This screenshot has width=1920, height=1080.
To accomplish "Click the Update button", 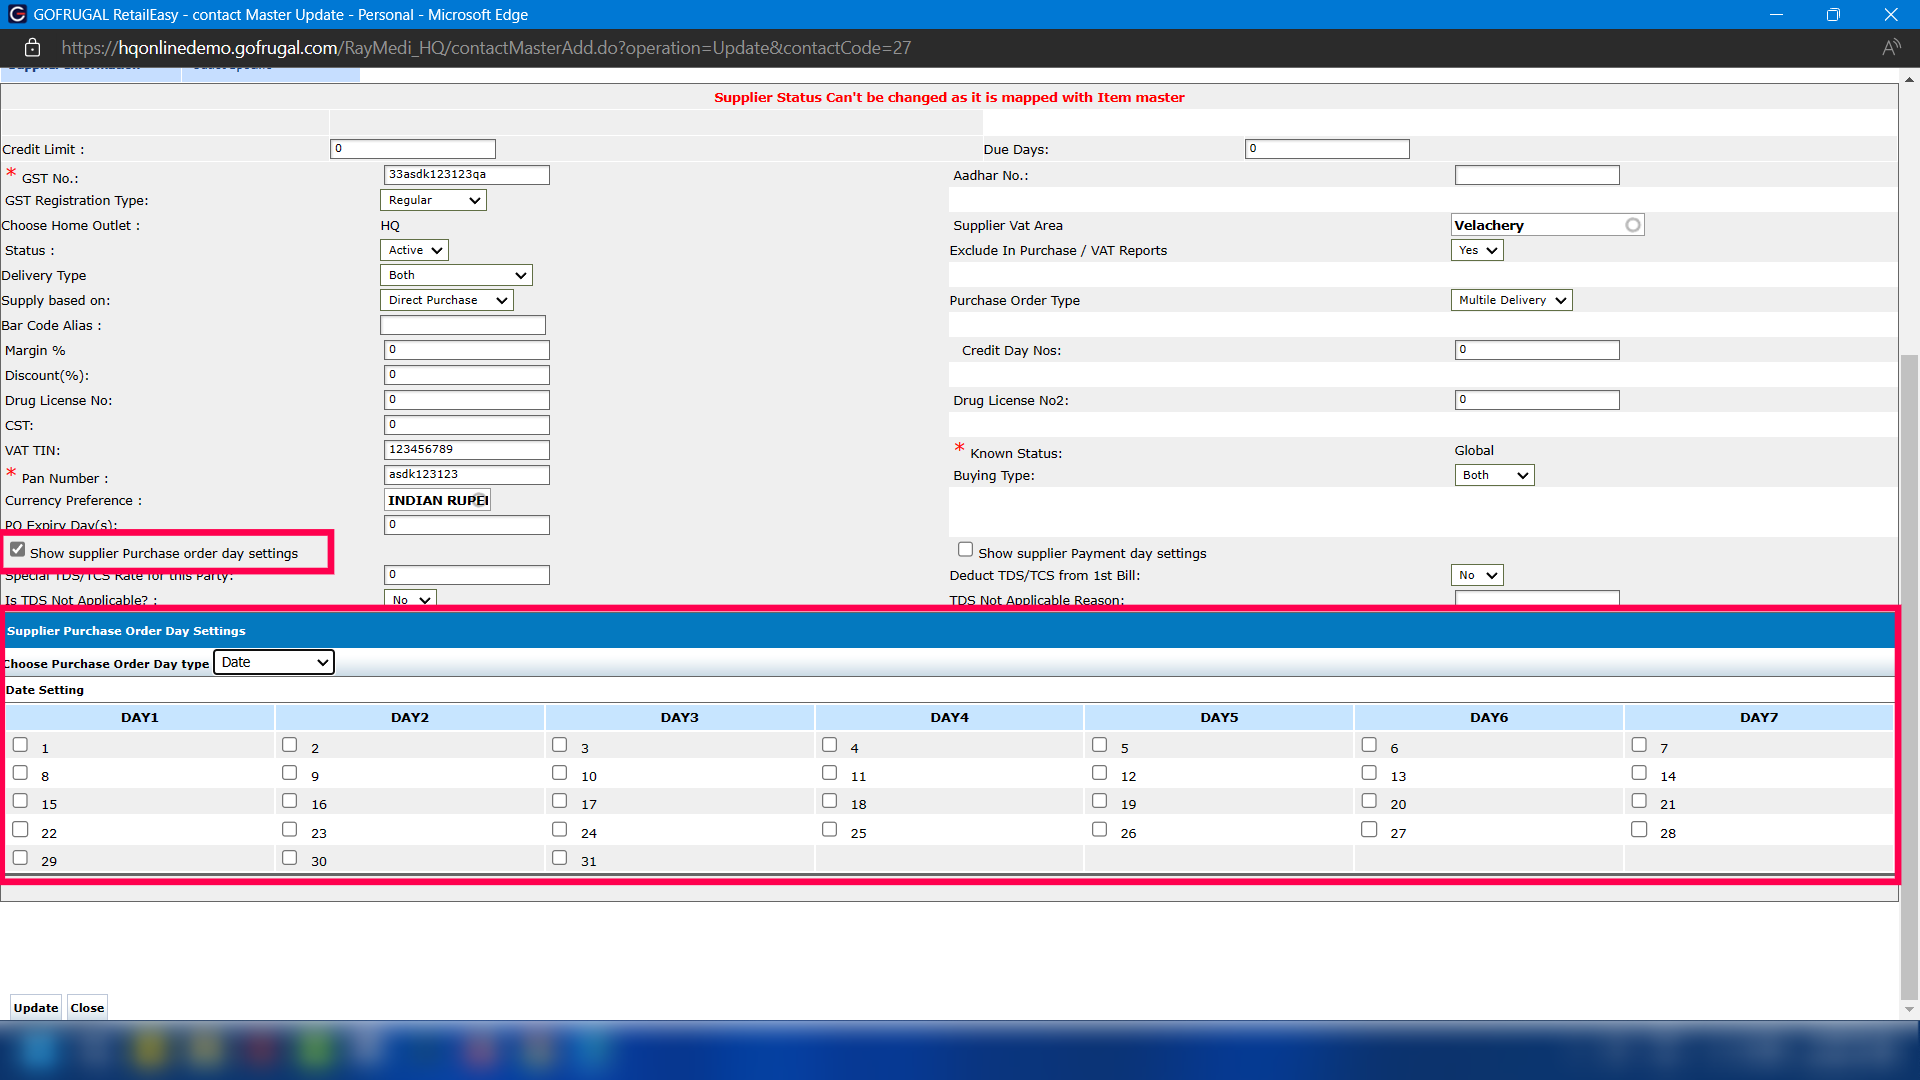I will click(x=36, y=1008).
